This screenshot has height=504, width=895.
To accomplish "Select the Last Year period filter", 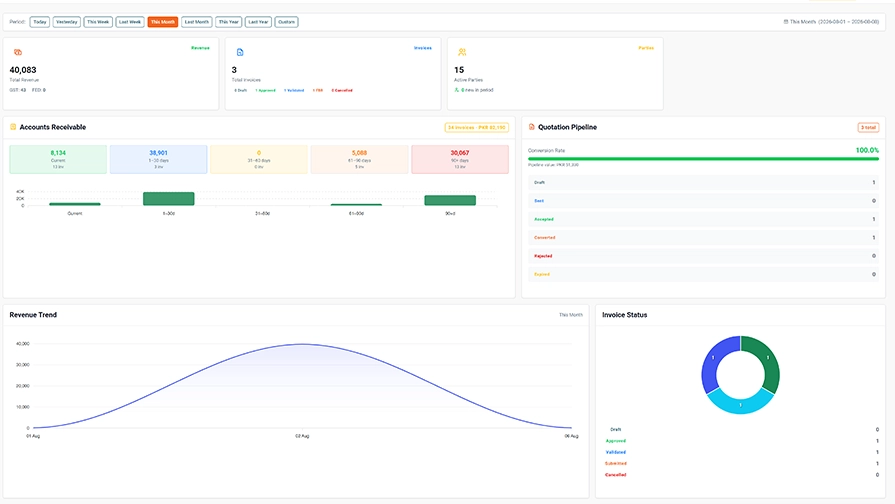I will (258, 22).
